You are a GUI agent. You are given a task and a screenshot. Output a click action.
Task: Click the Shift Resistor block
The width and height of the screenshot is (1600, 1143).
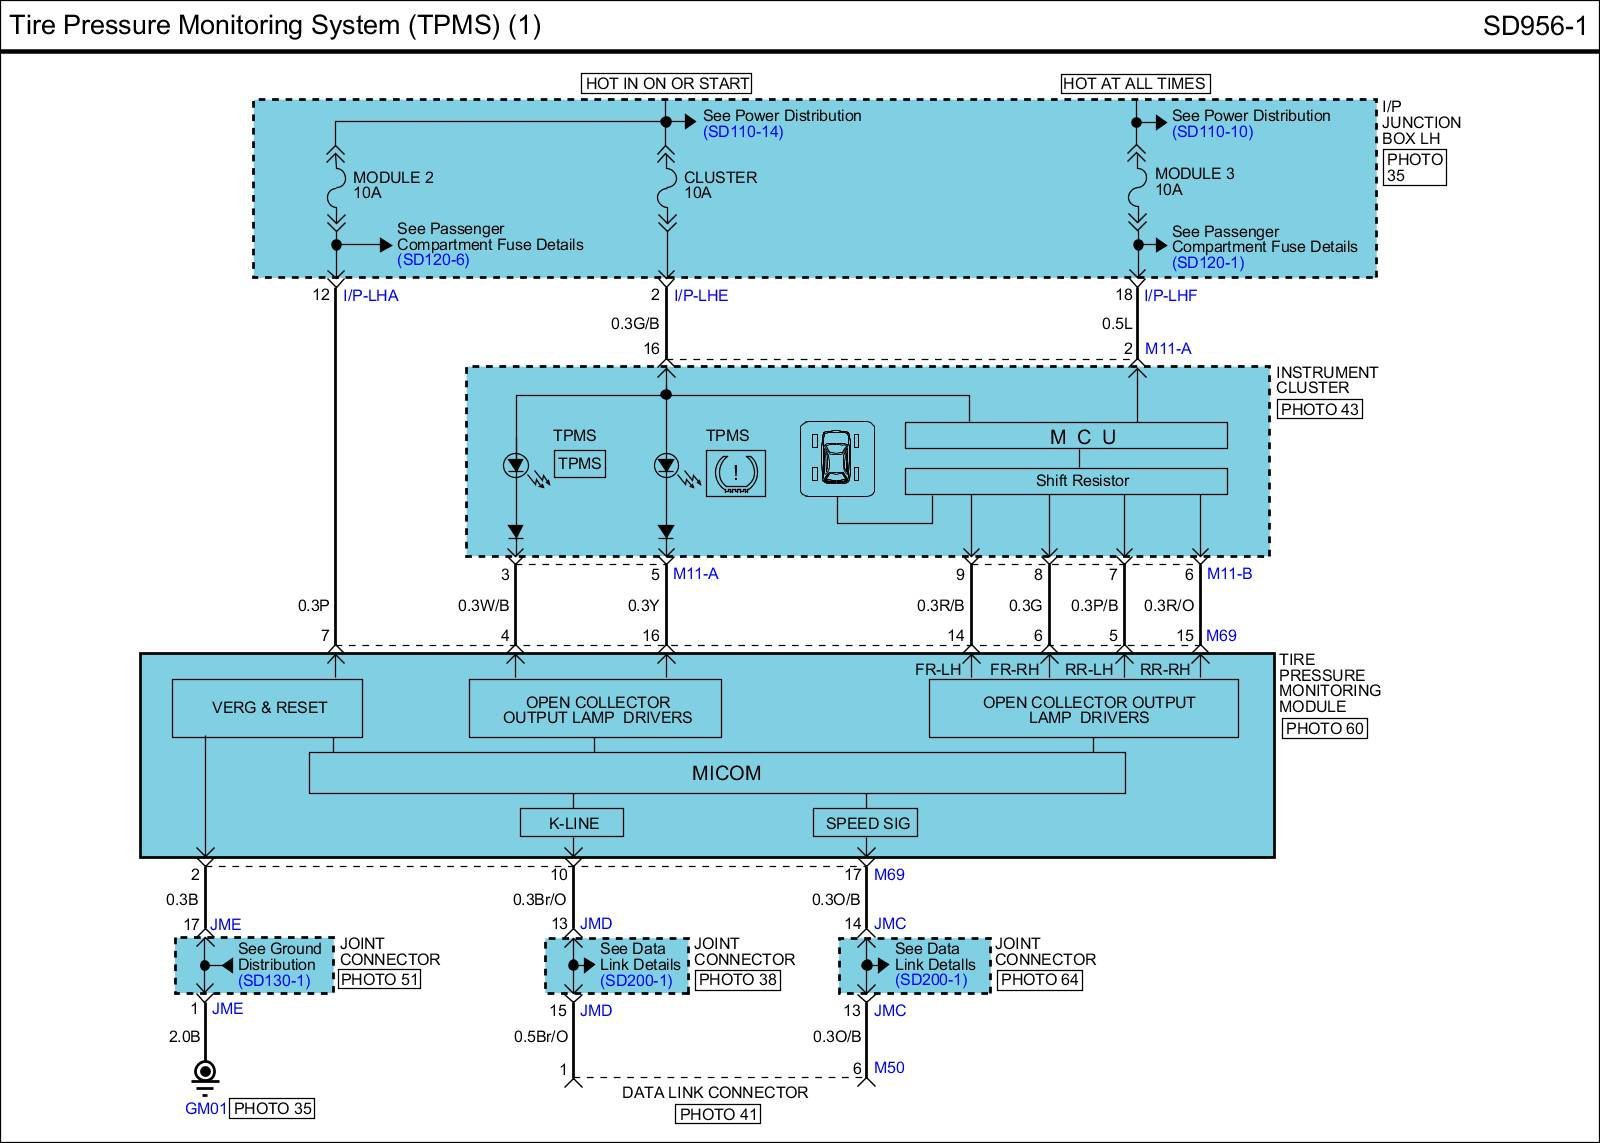coord(1066,481)
